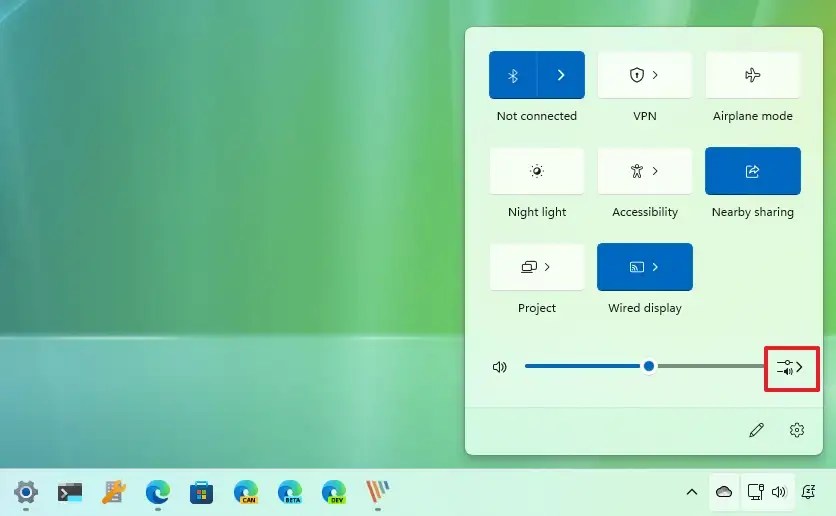Toggle Night light
Image resolution: width=836 pixels, height=516 pixels.
click(537, 171)
